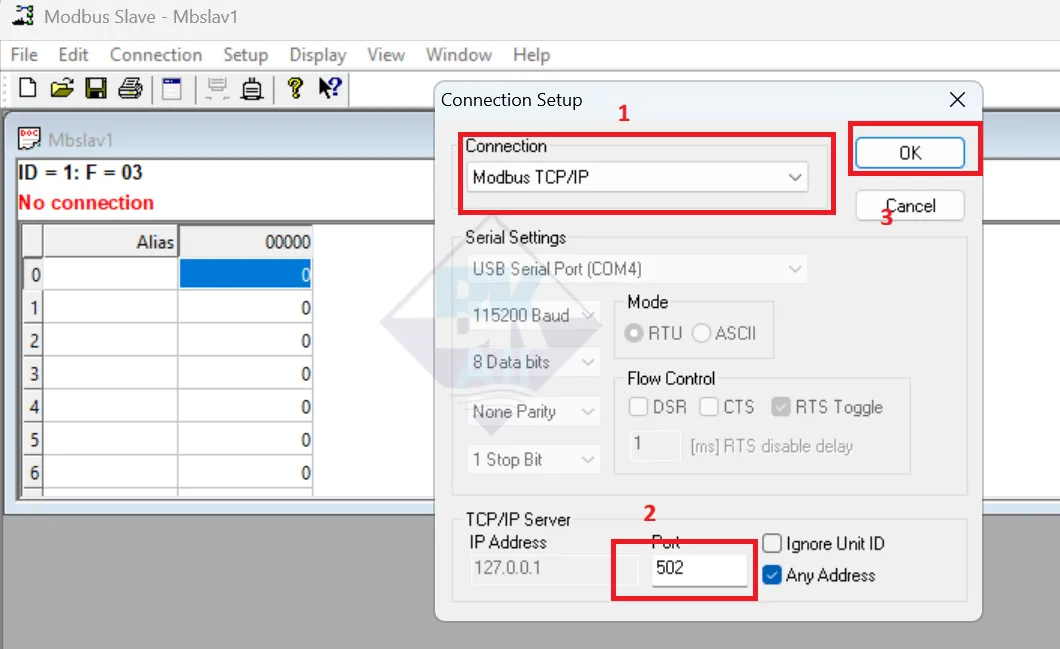Uncheck the Any Address checkbox
The image size is (1060, 649).
[x=772, y=575]
